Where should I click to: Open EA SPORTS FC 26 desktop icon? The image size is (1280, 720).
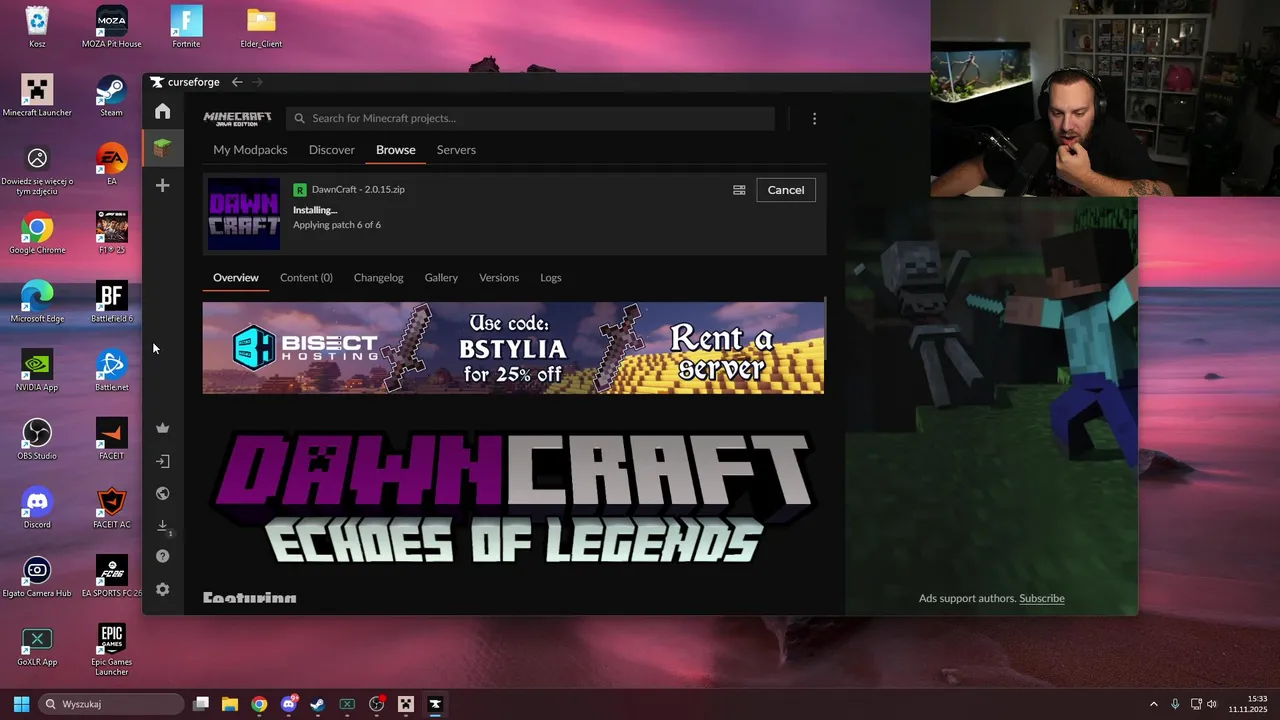[x=112, y=576]
